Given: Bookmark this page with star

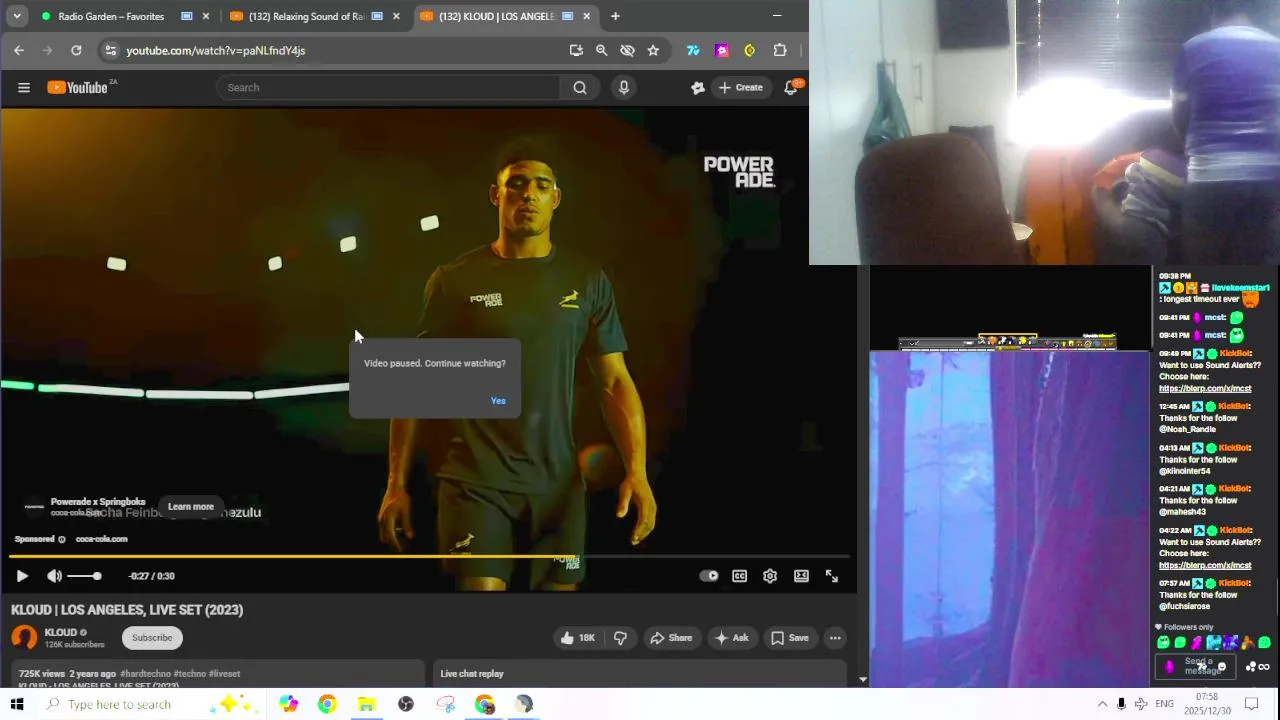Looking at the screenshot, I should pyautogui.click(x=653, y=50).
